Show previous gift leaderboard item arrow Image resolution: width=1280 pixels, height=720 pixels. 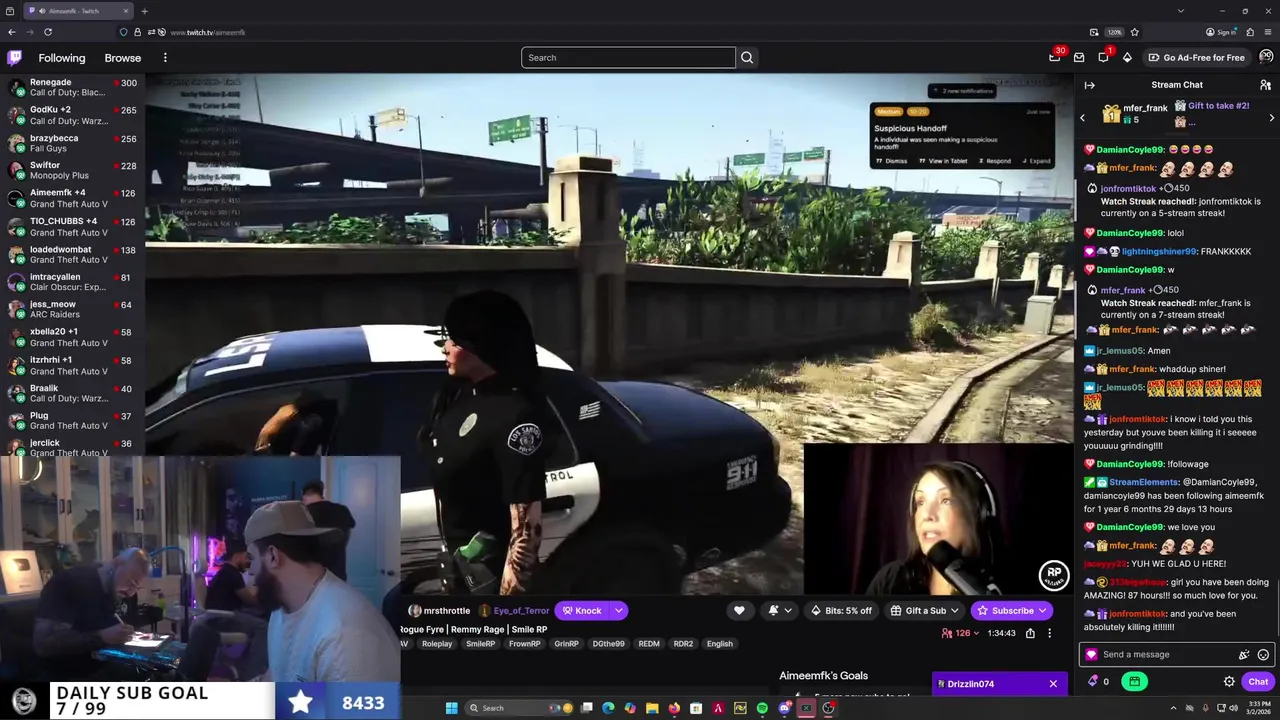(x=1082, y=118)
